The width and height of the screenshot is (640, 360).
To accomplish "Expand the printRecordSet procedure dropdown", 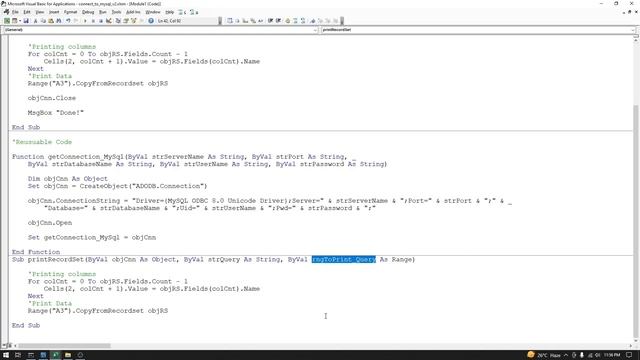I will coord(633,30).
